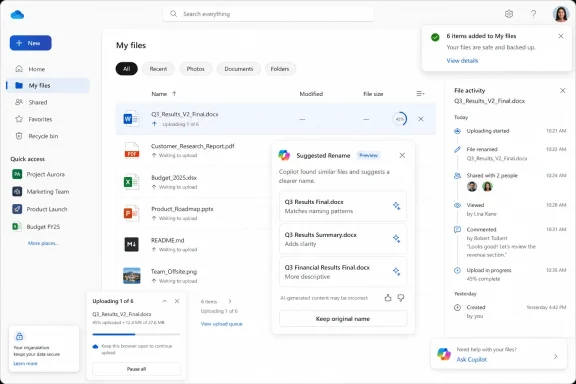
Task: Click the upload progress bar
Action: tap(136, 334)
